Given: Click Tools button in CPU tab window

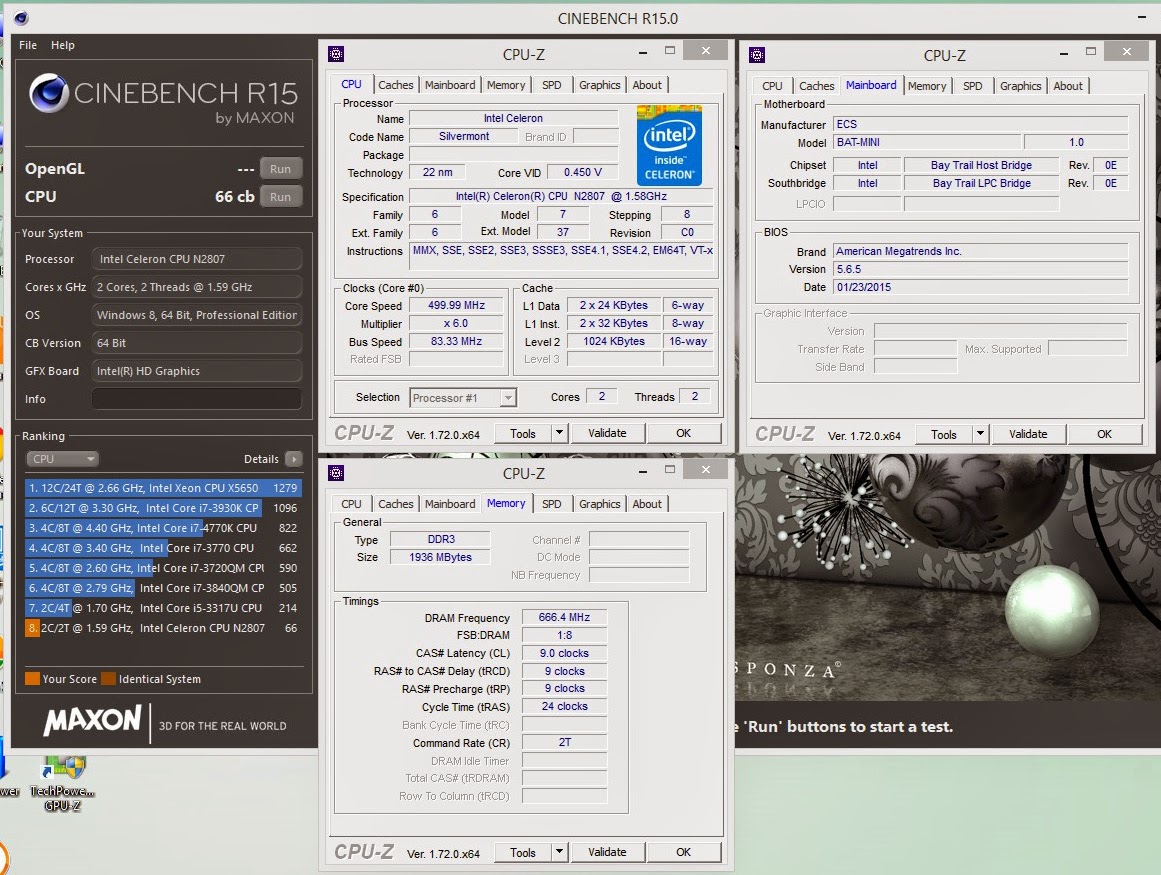Looking at the screenshot, I should click(523, 433).
